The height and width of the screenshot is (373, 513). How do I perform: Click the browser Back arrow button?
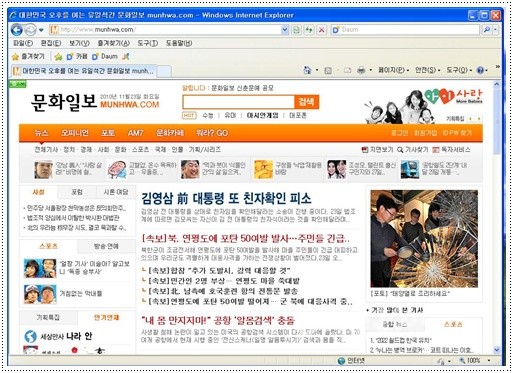pos(16,30)
